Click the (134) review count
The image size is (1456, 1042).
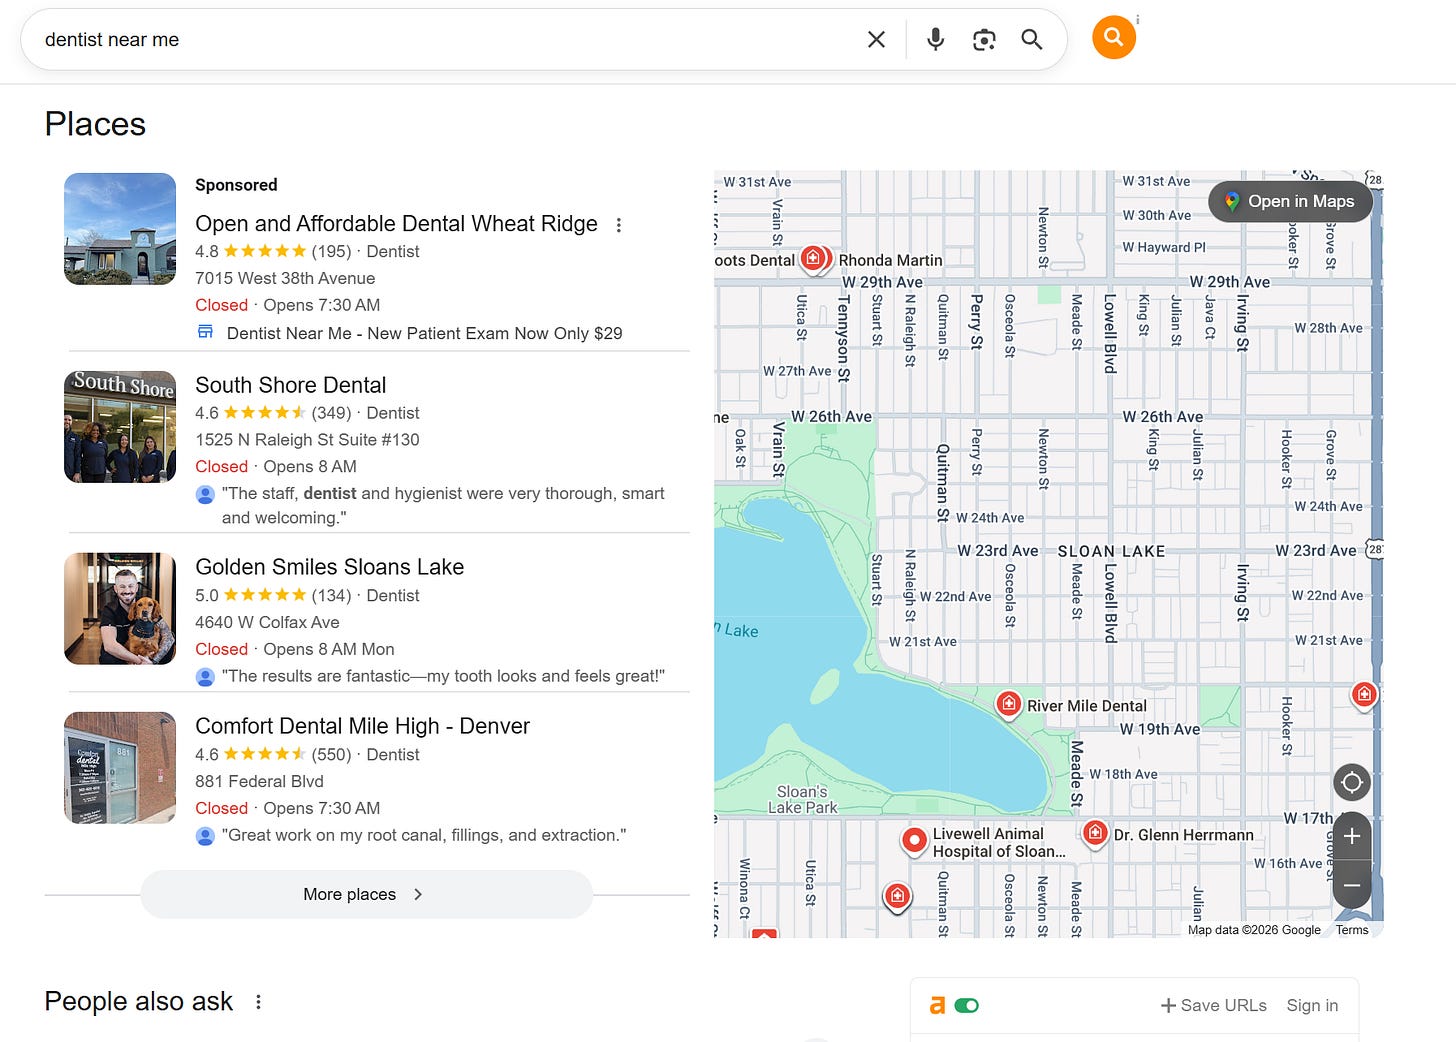click(x=331, y=595)
